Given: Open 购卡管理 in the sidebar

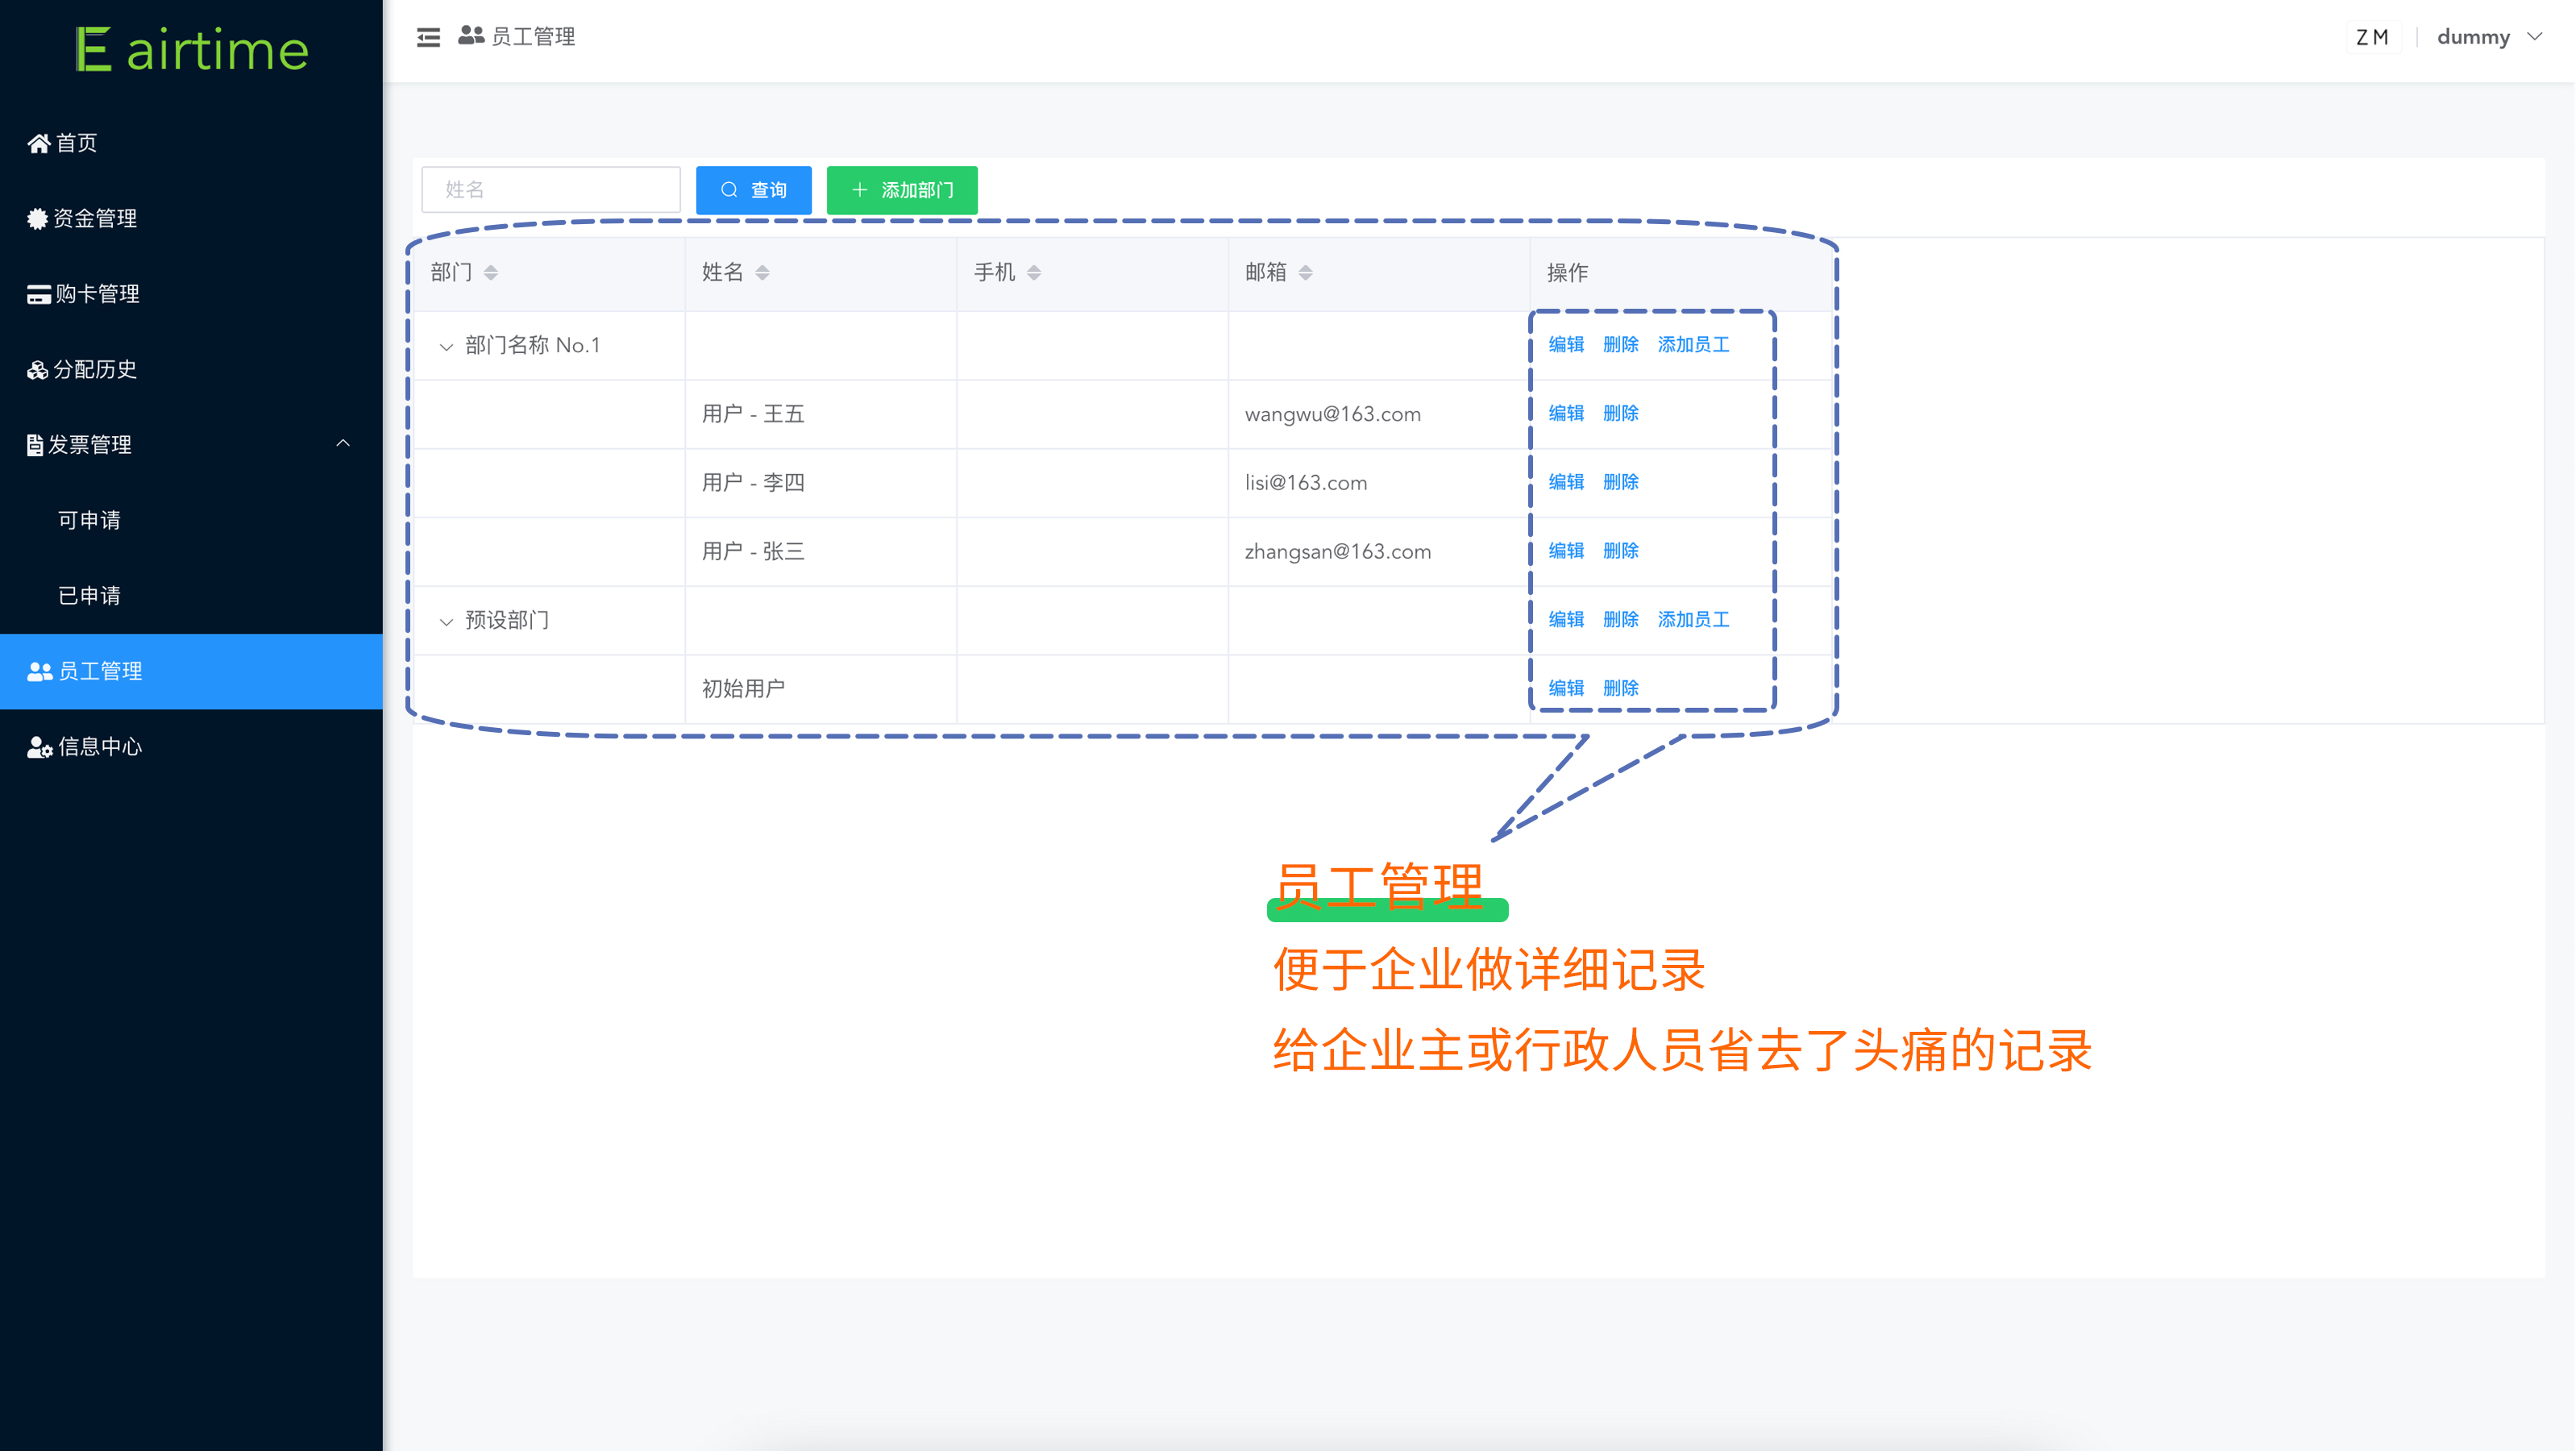Looking at the screenshot, I should click(x=191, y=295).
